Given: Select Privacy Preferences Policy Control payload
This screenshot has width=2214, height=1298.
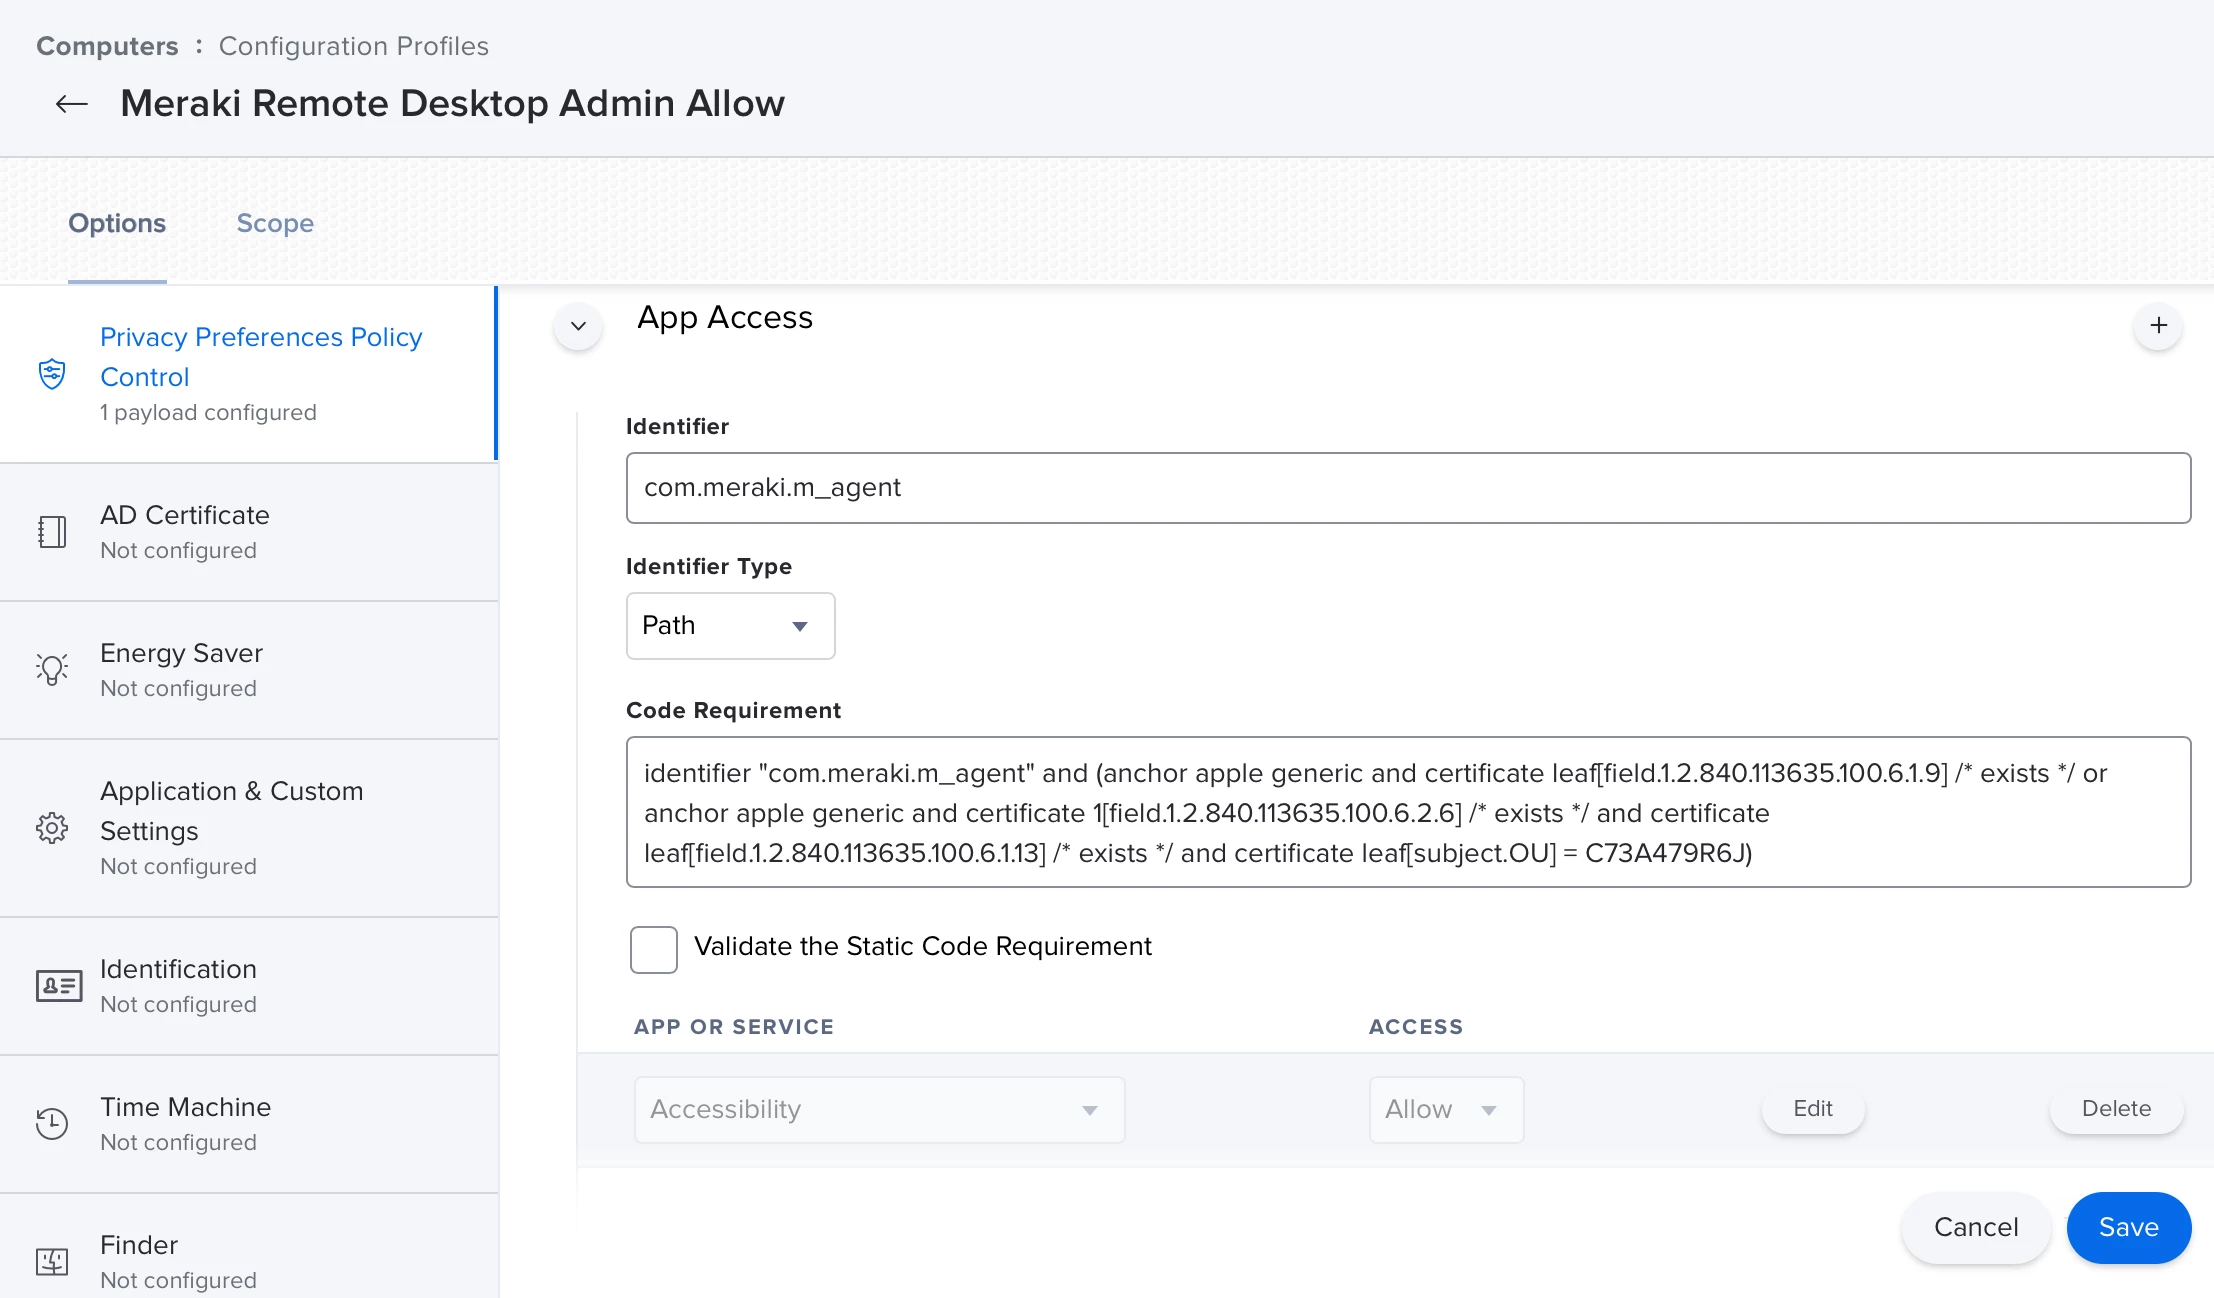Looking at the screenshot, I should click(x=248, y=374).
